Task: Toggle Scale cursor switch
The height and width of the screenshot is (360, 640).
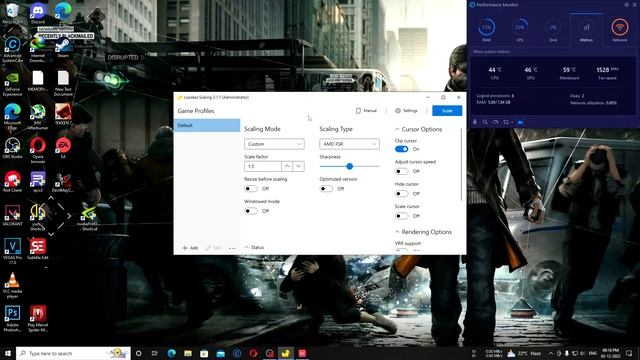Action: point(402,216)
